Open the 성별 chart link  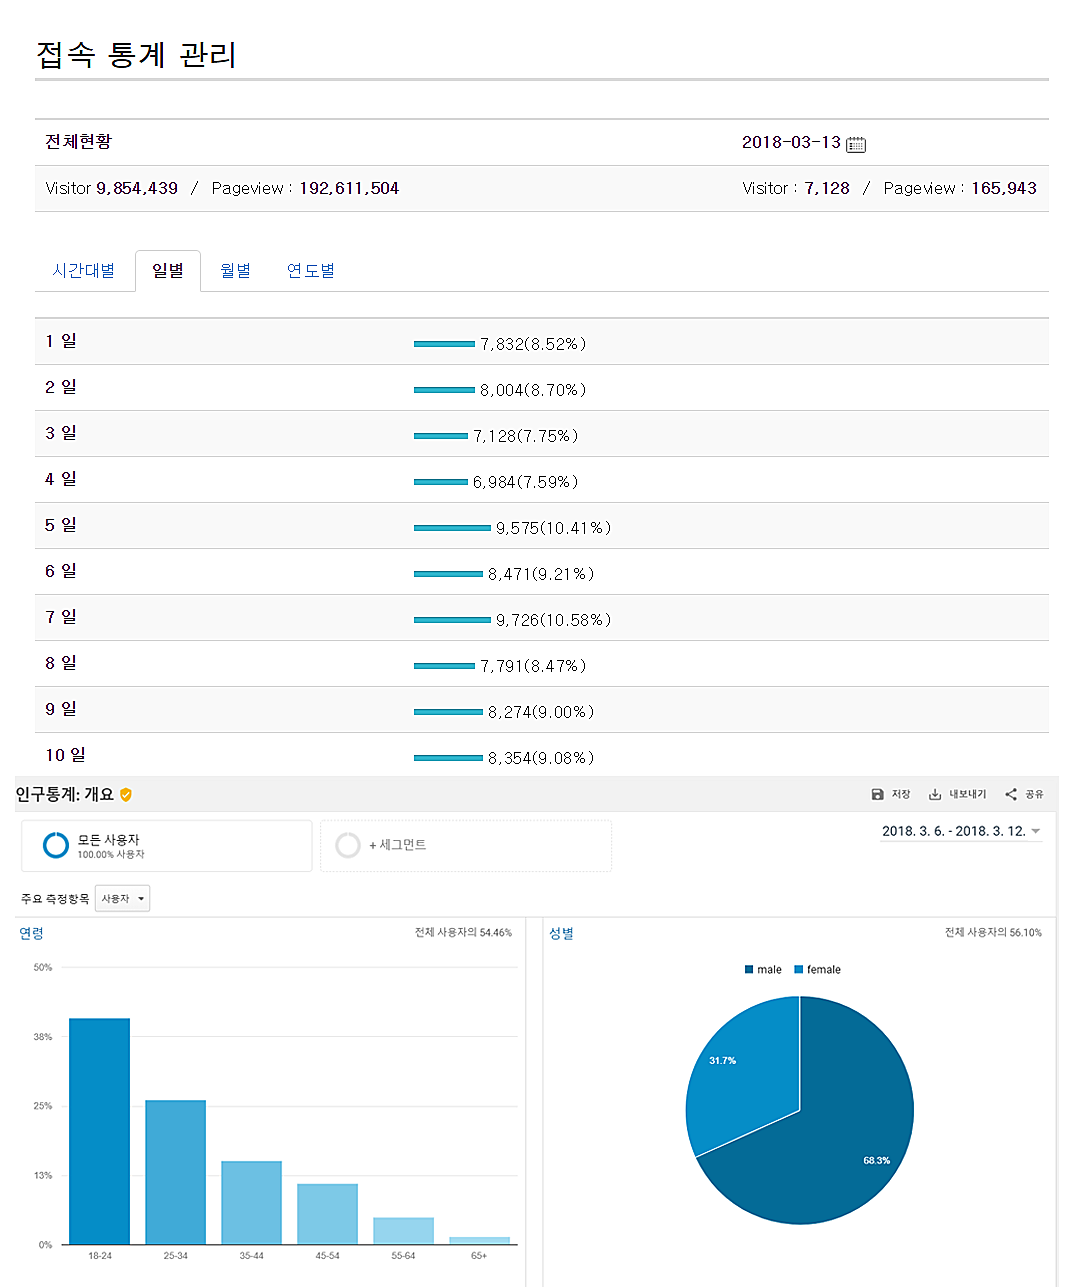(561, 933)
